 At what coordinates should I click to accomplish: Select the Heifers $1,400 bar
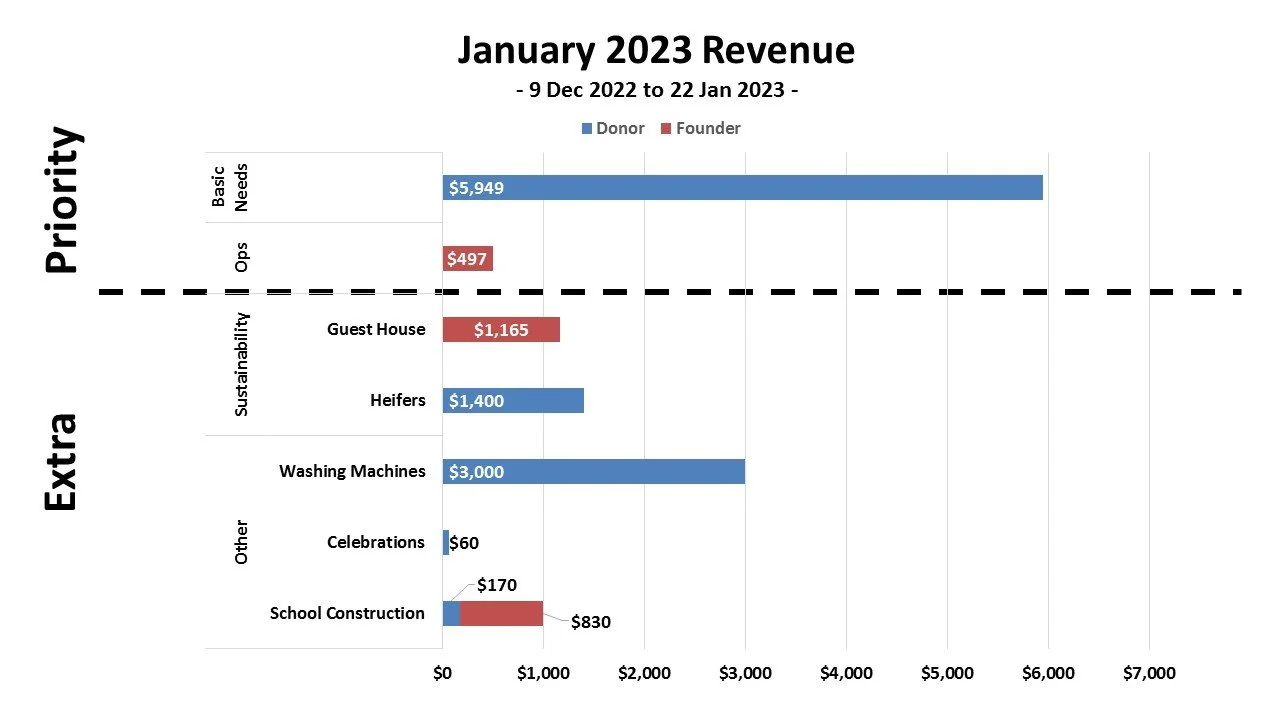(x=513, y=400)
